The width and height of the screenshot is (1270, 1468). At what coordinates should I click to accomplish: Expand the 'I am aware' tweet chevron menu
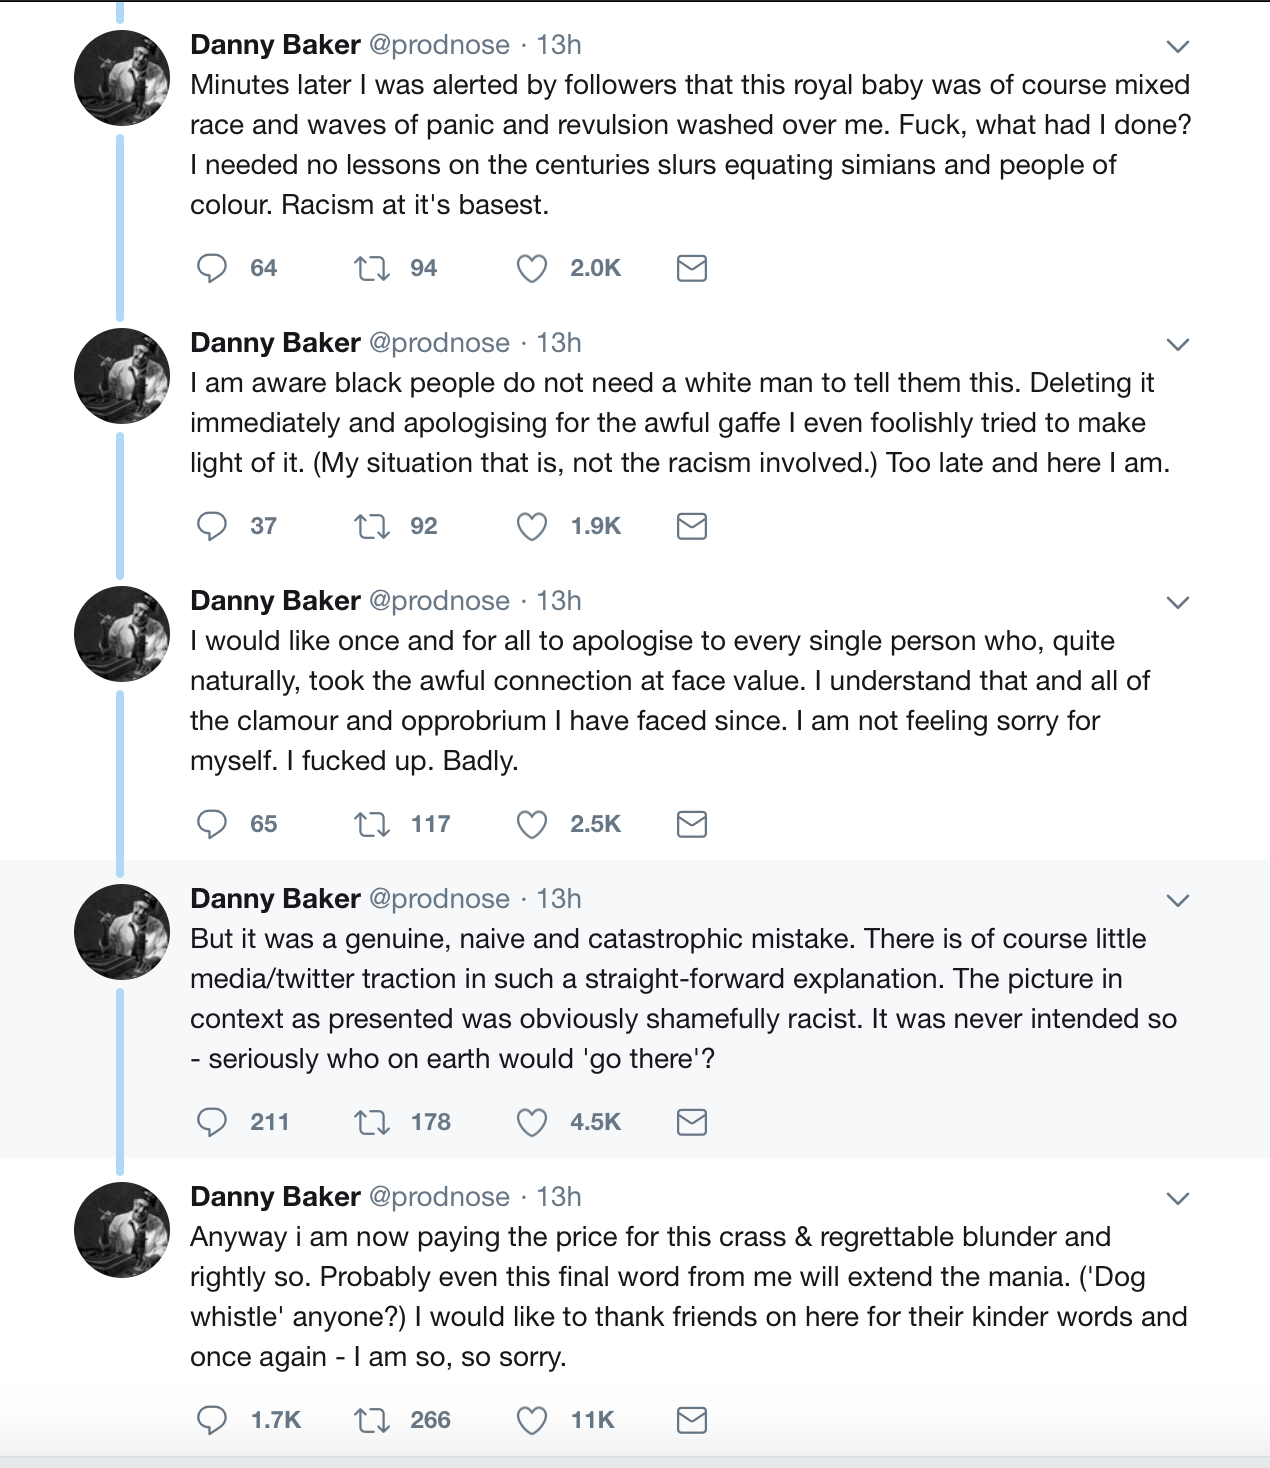pyautogui.click(x=1178, y=344)
